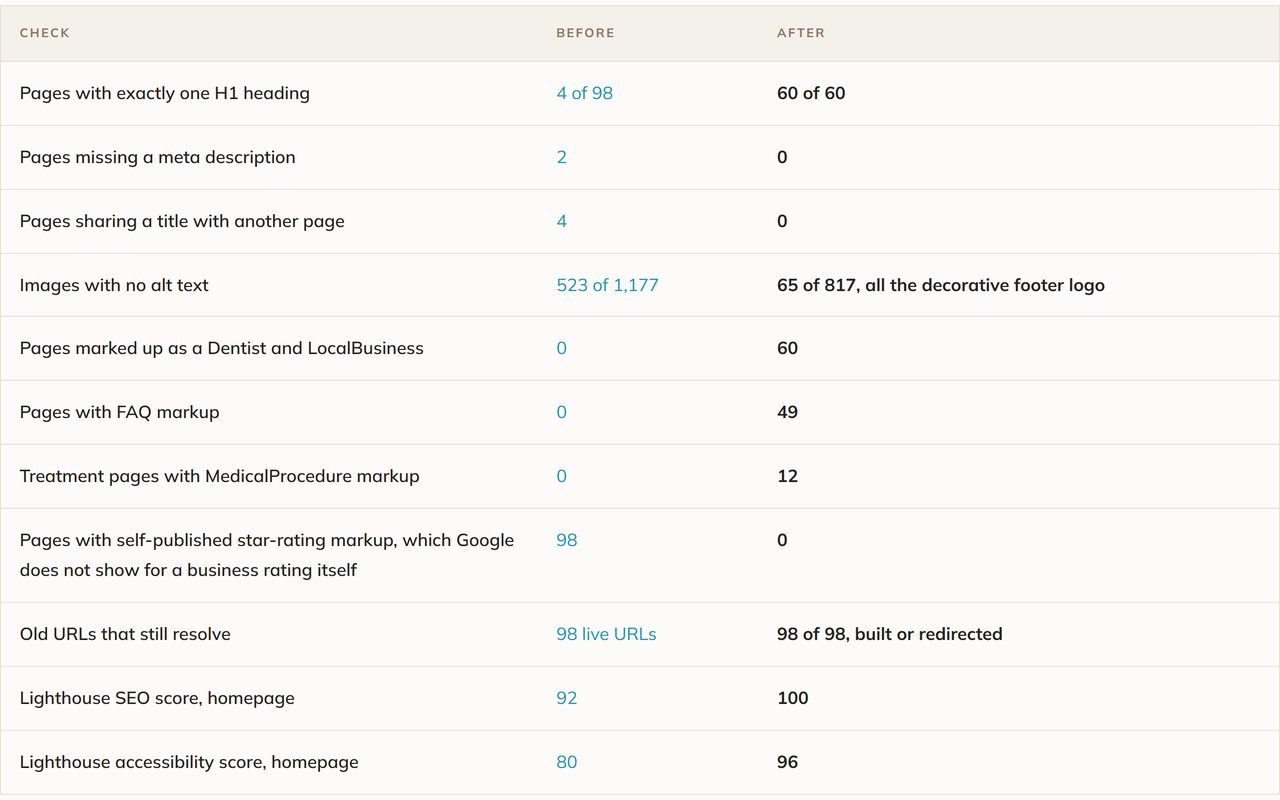
Task: Click the '4 of 98' before value
Action: tap(585, 93)
